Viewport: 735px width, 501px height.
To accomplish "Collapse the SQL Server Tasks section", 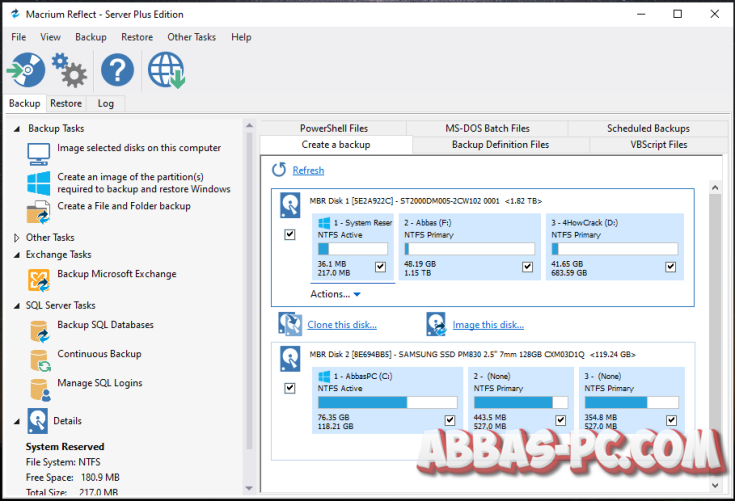I will pyautogui.click(x=17, y=306).
